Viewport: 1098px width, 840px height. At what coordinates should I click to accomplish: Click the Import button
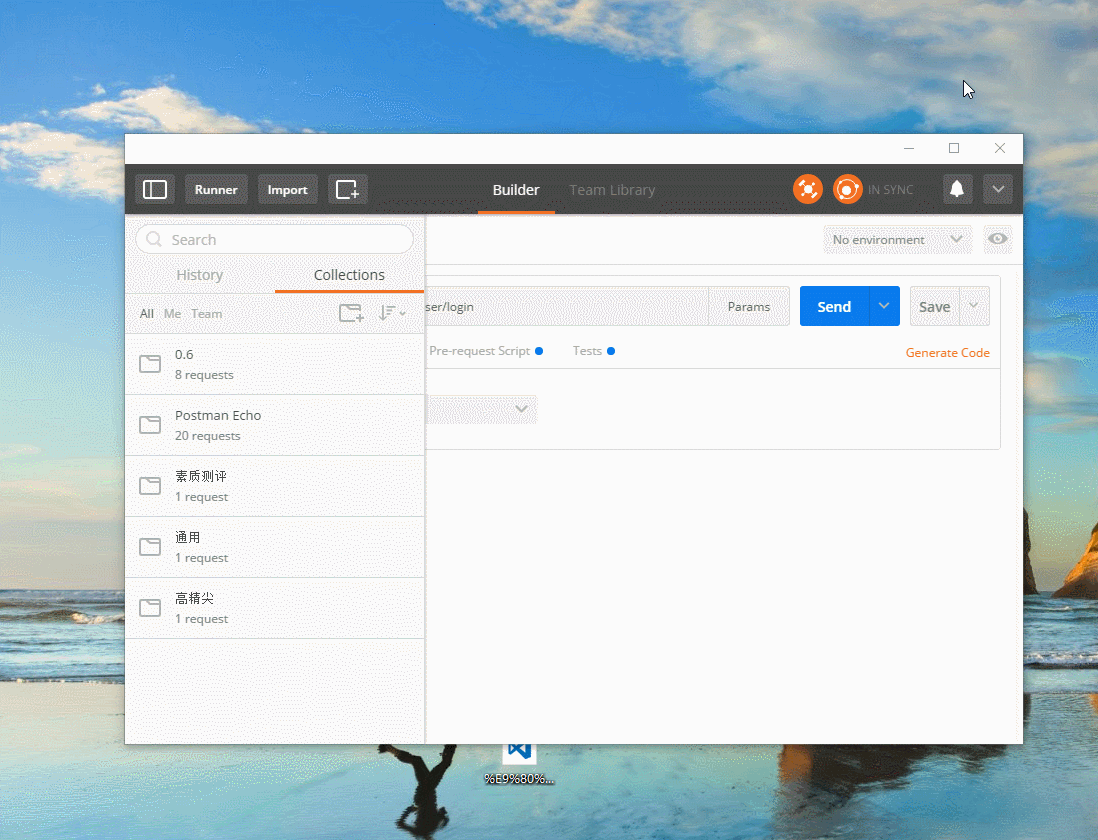coord(287,190)
